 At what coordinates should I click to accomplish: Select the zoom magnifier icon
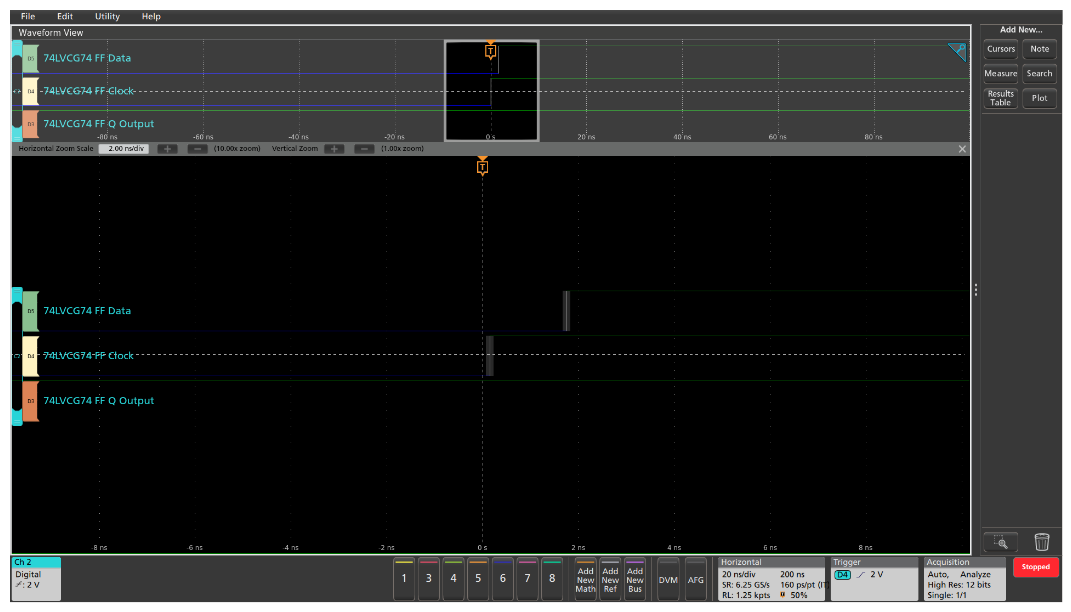[1001, 541]
